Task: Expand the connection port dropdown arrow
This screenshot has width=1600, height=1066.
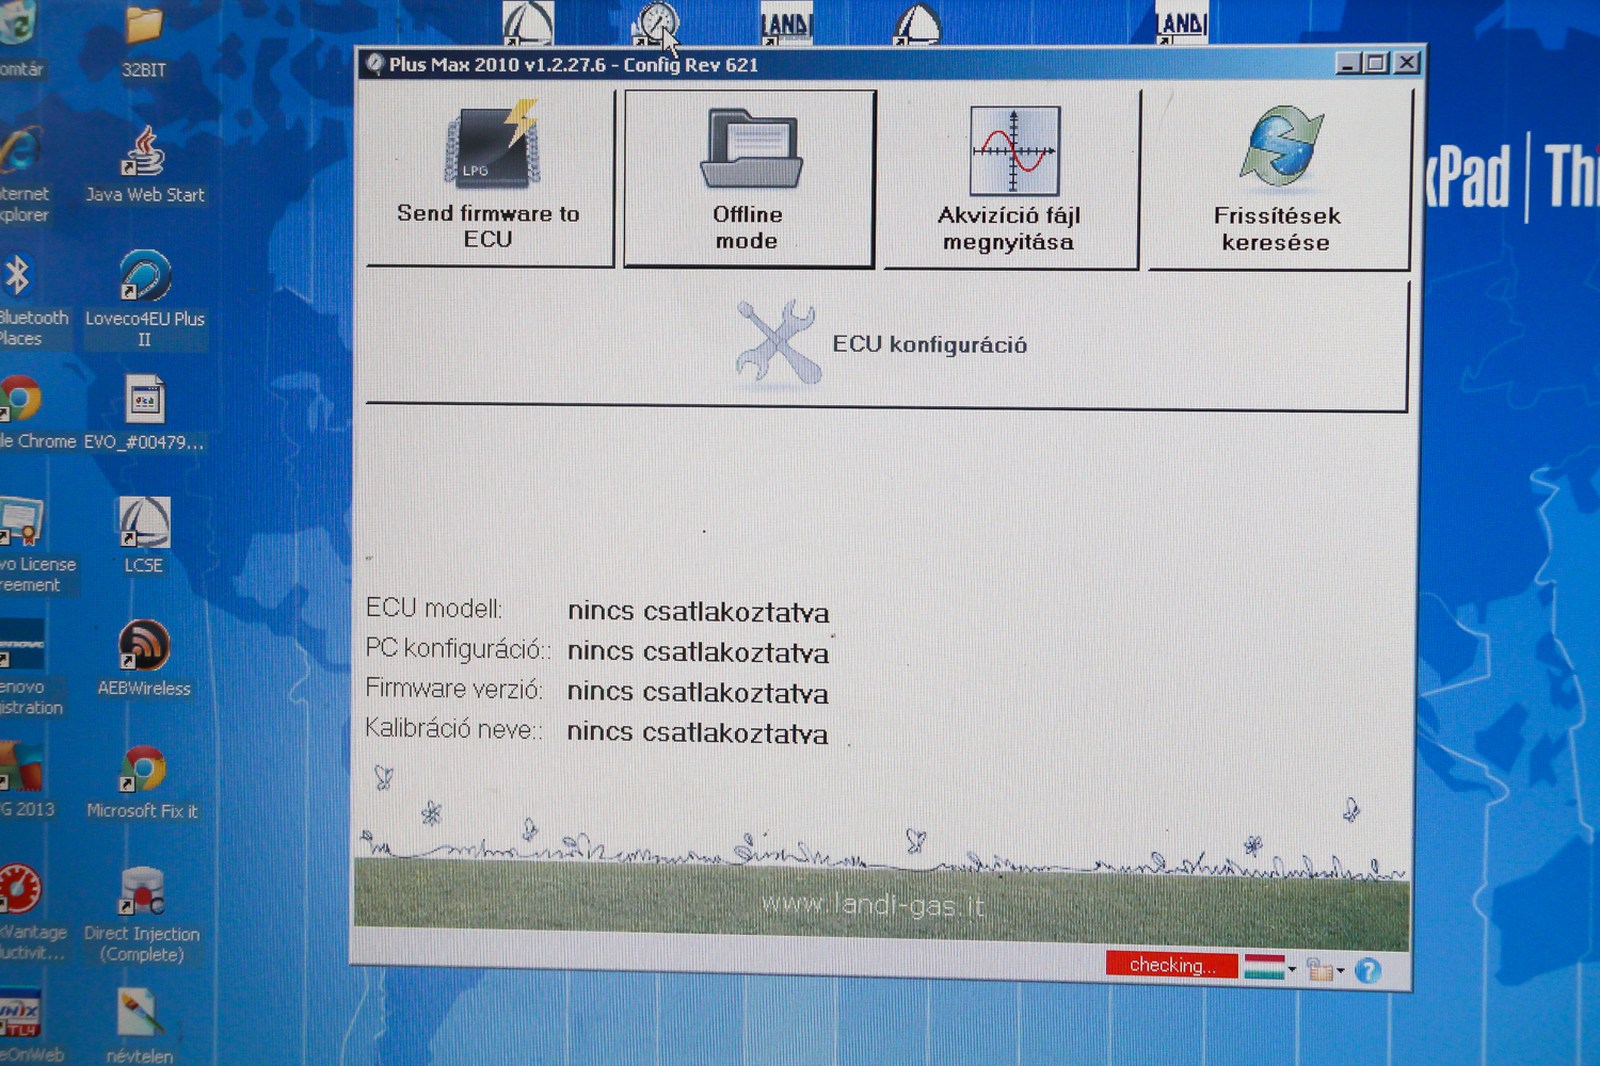Action: 1340,970
